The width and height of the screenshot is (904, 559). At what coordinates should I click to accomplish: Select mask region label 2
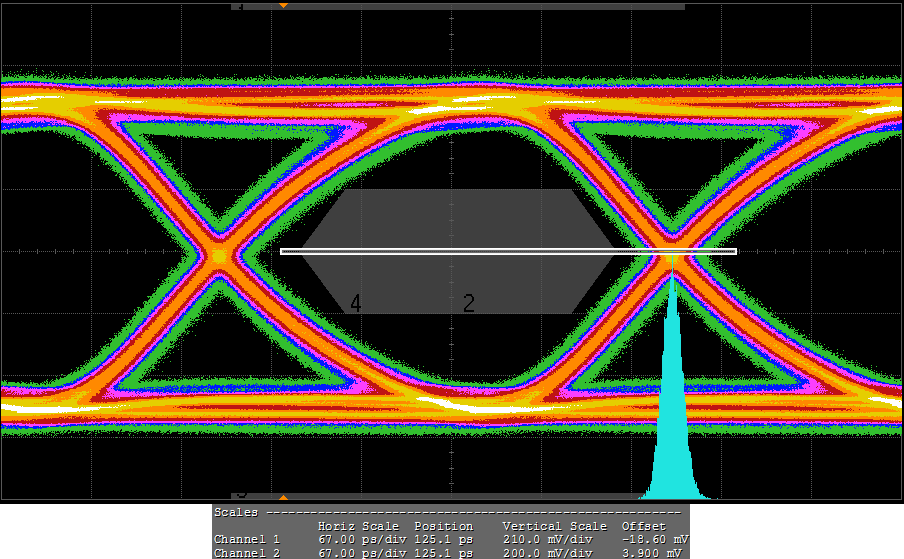pyautogui.click(x=468, y=304)
